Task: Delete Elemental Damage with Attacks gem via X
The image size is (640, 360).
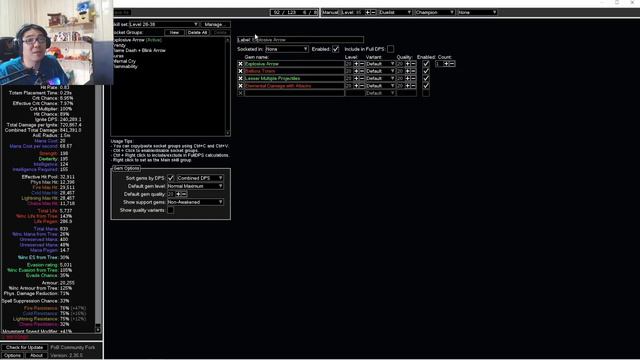Action: [240, 86]
